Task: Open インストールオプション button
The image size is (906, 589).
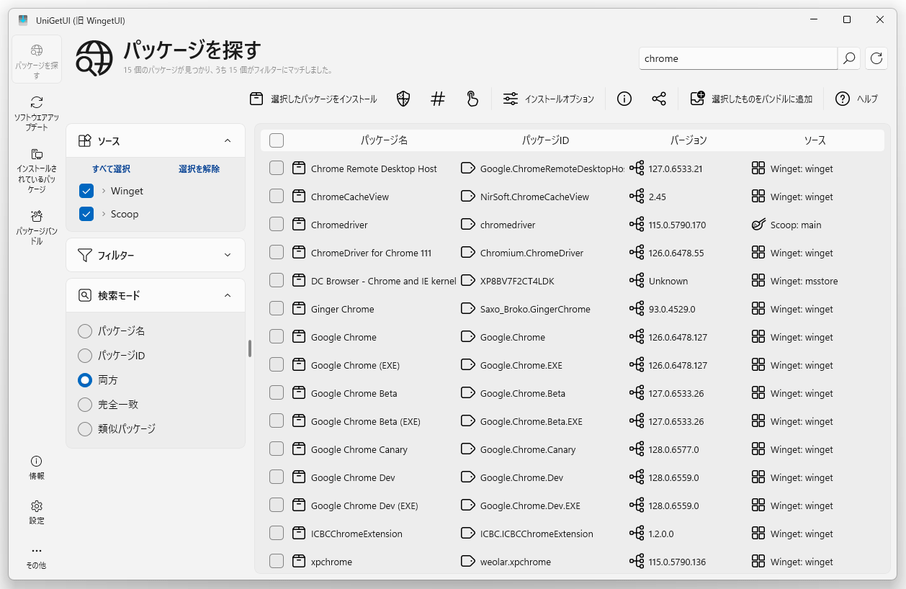Action: click(548, 99)
